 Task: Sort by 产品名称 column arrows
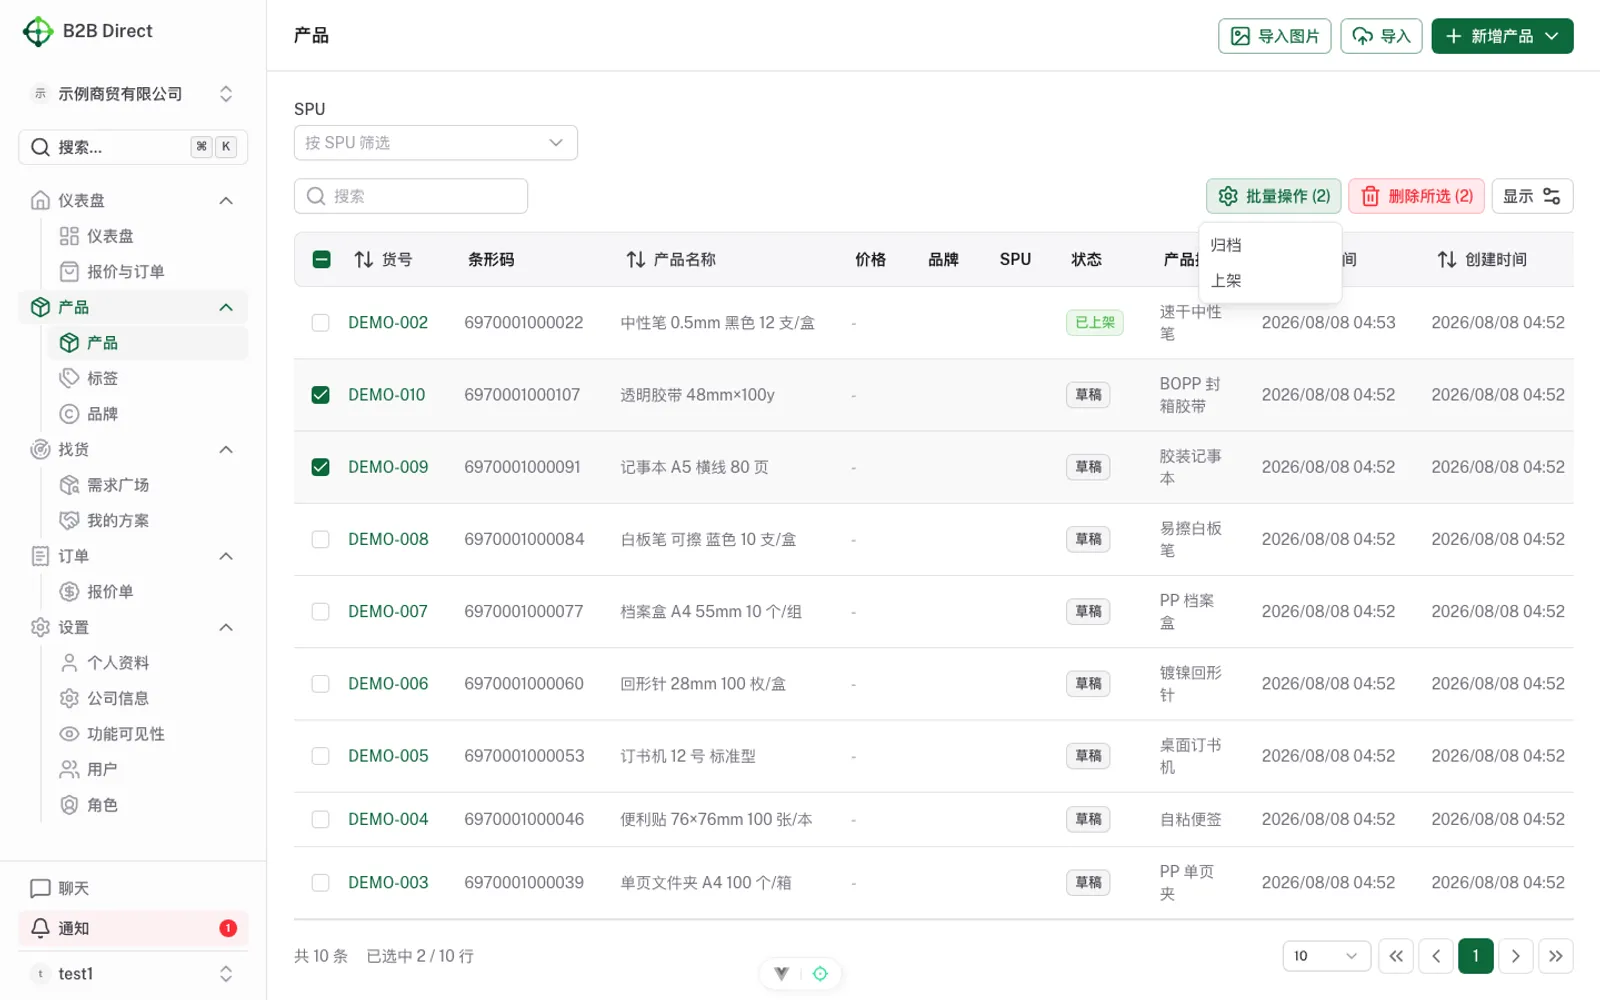coord(636,260)
